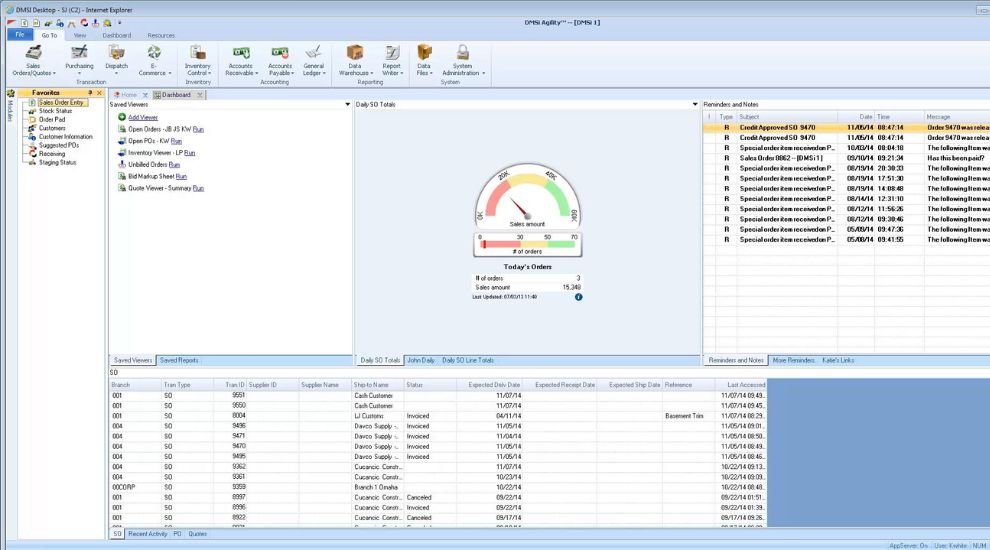990x550 pixels.
Task: Click the Open Orders - JB JS KW viewer icon
Action: point(122,129)
